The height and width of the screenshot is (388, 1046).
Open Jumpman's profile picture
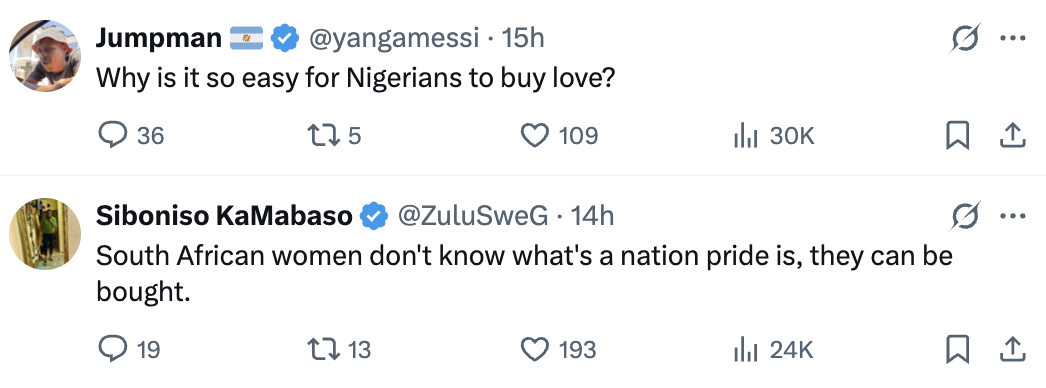pos(45,56)
